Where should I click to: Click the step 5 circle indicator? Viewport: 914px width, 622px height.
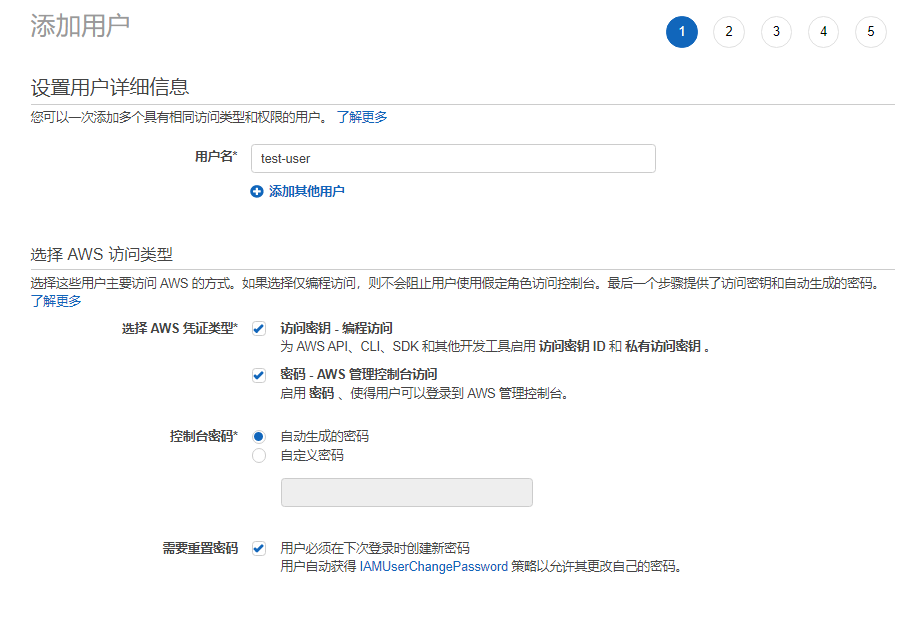tap(870, 31)
